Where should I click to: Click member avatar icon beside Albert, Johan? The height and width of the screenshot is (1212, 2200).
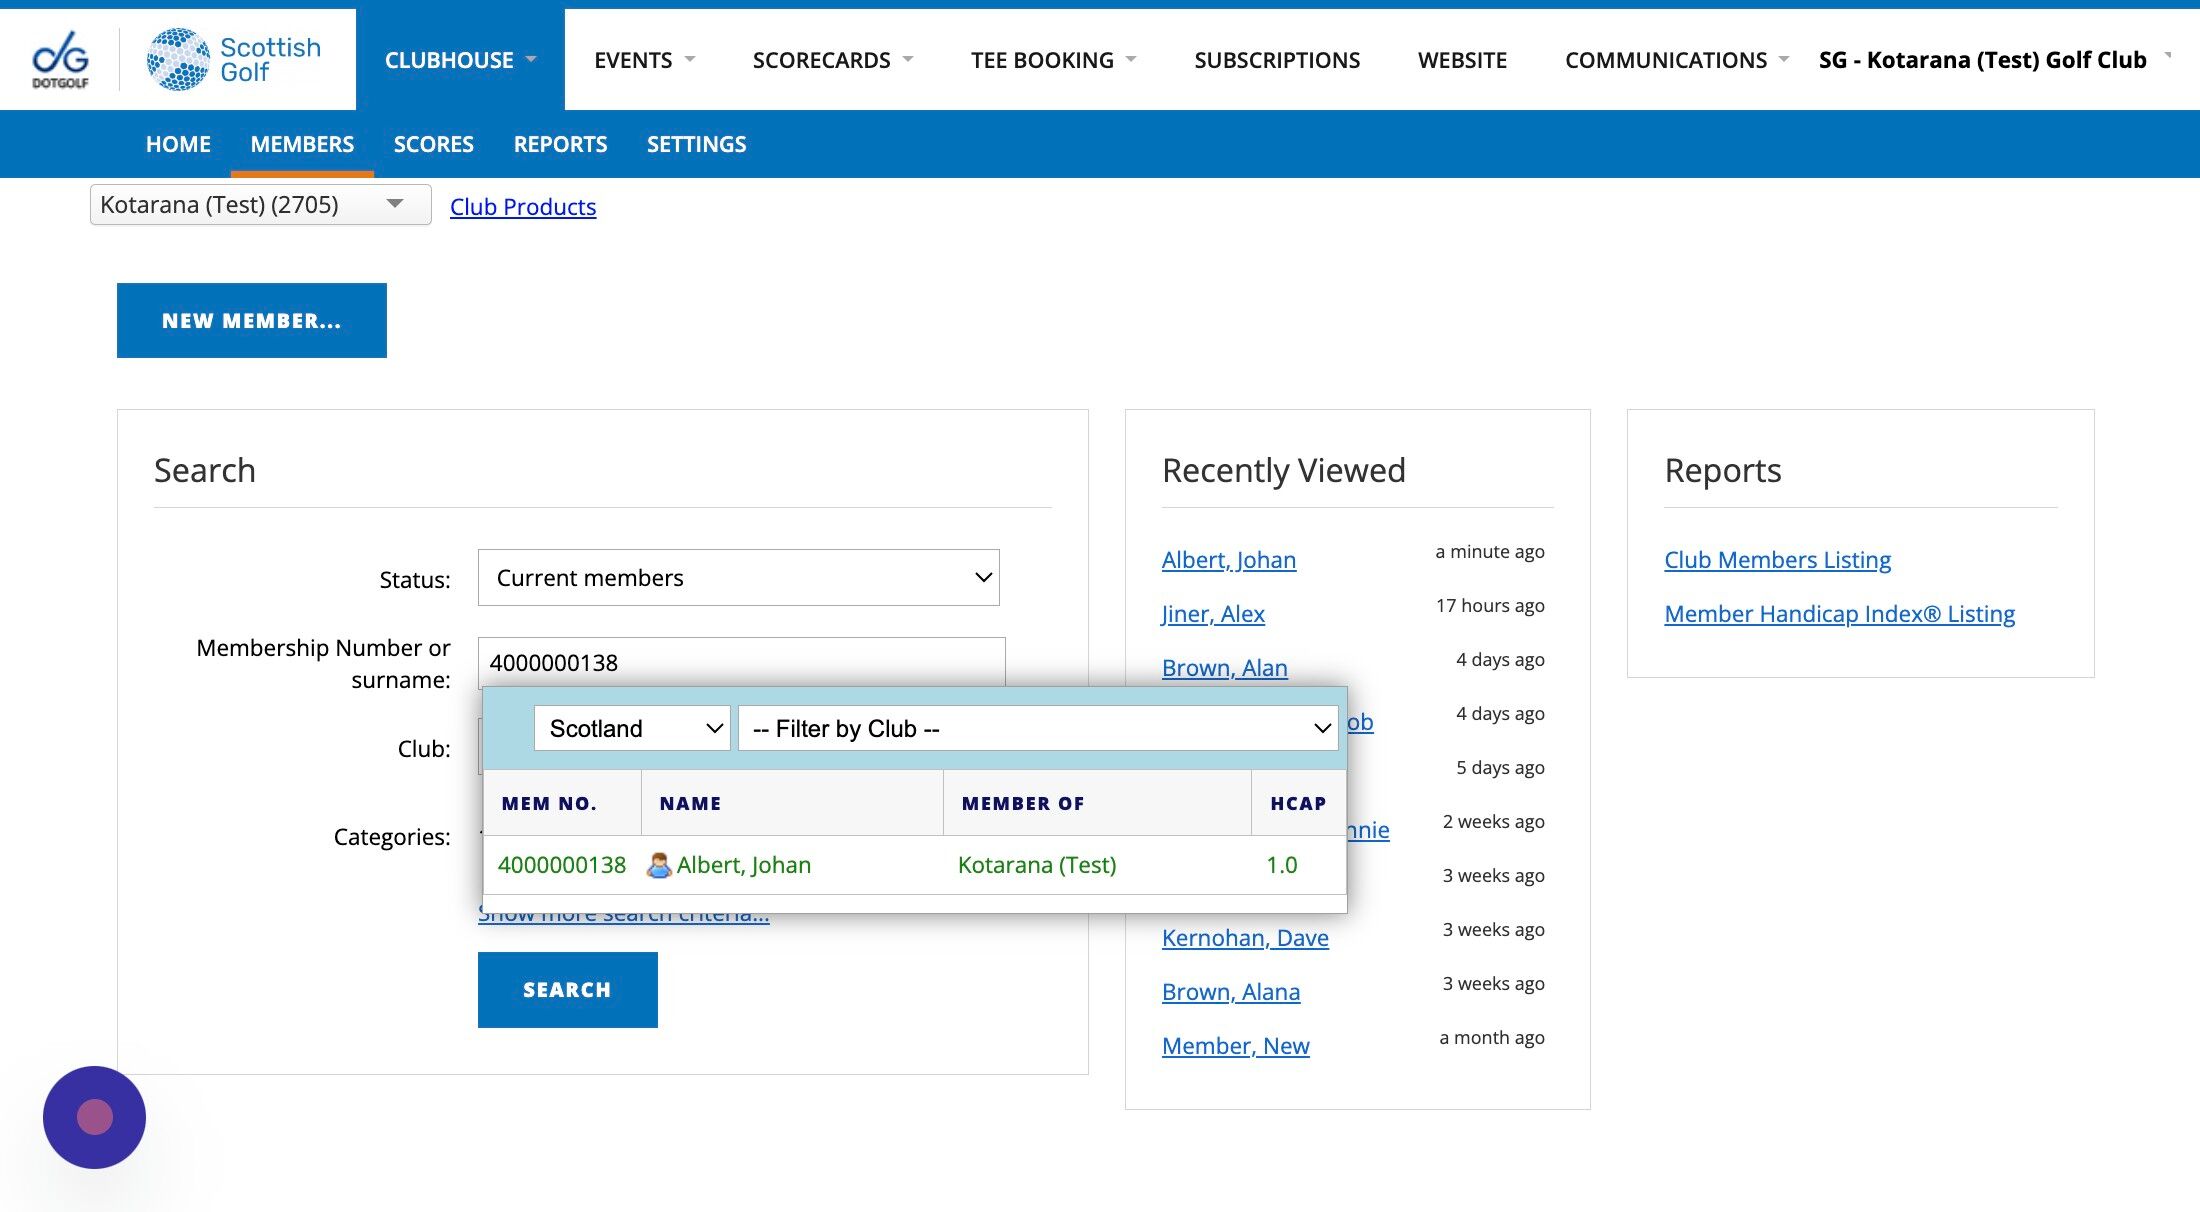pos(658,865)
